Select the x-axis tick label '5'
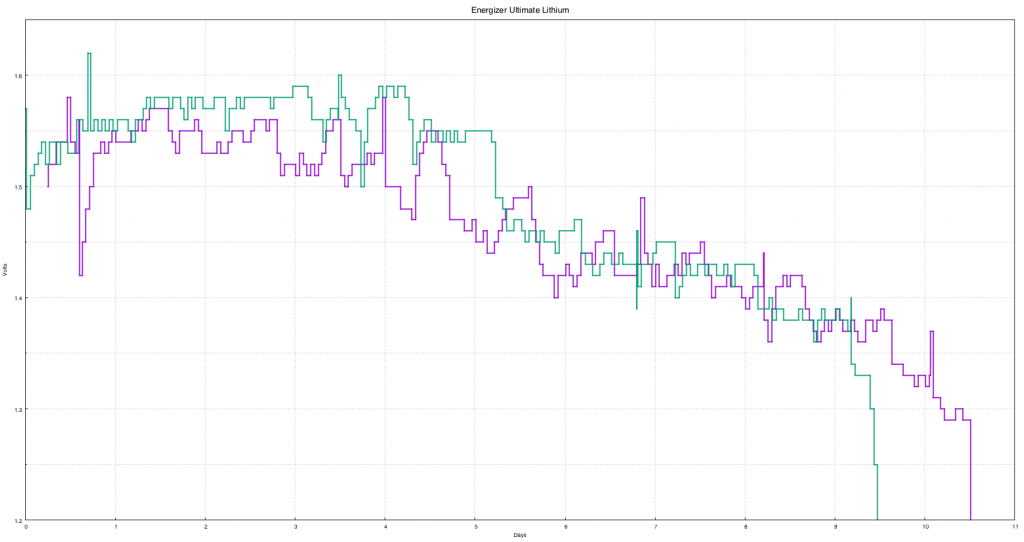1024x542 pixels. point(475,526)
